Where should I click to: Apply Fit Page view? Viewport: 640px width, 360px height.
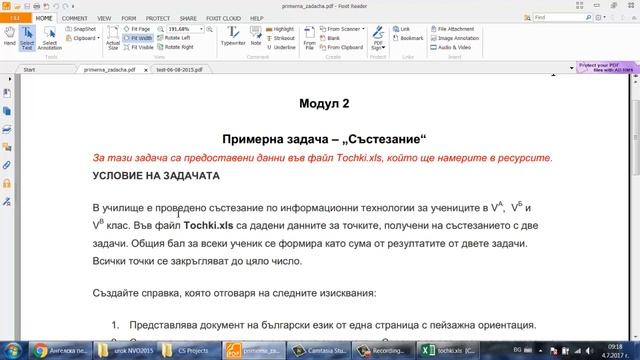coord(137,29)
